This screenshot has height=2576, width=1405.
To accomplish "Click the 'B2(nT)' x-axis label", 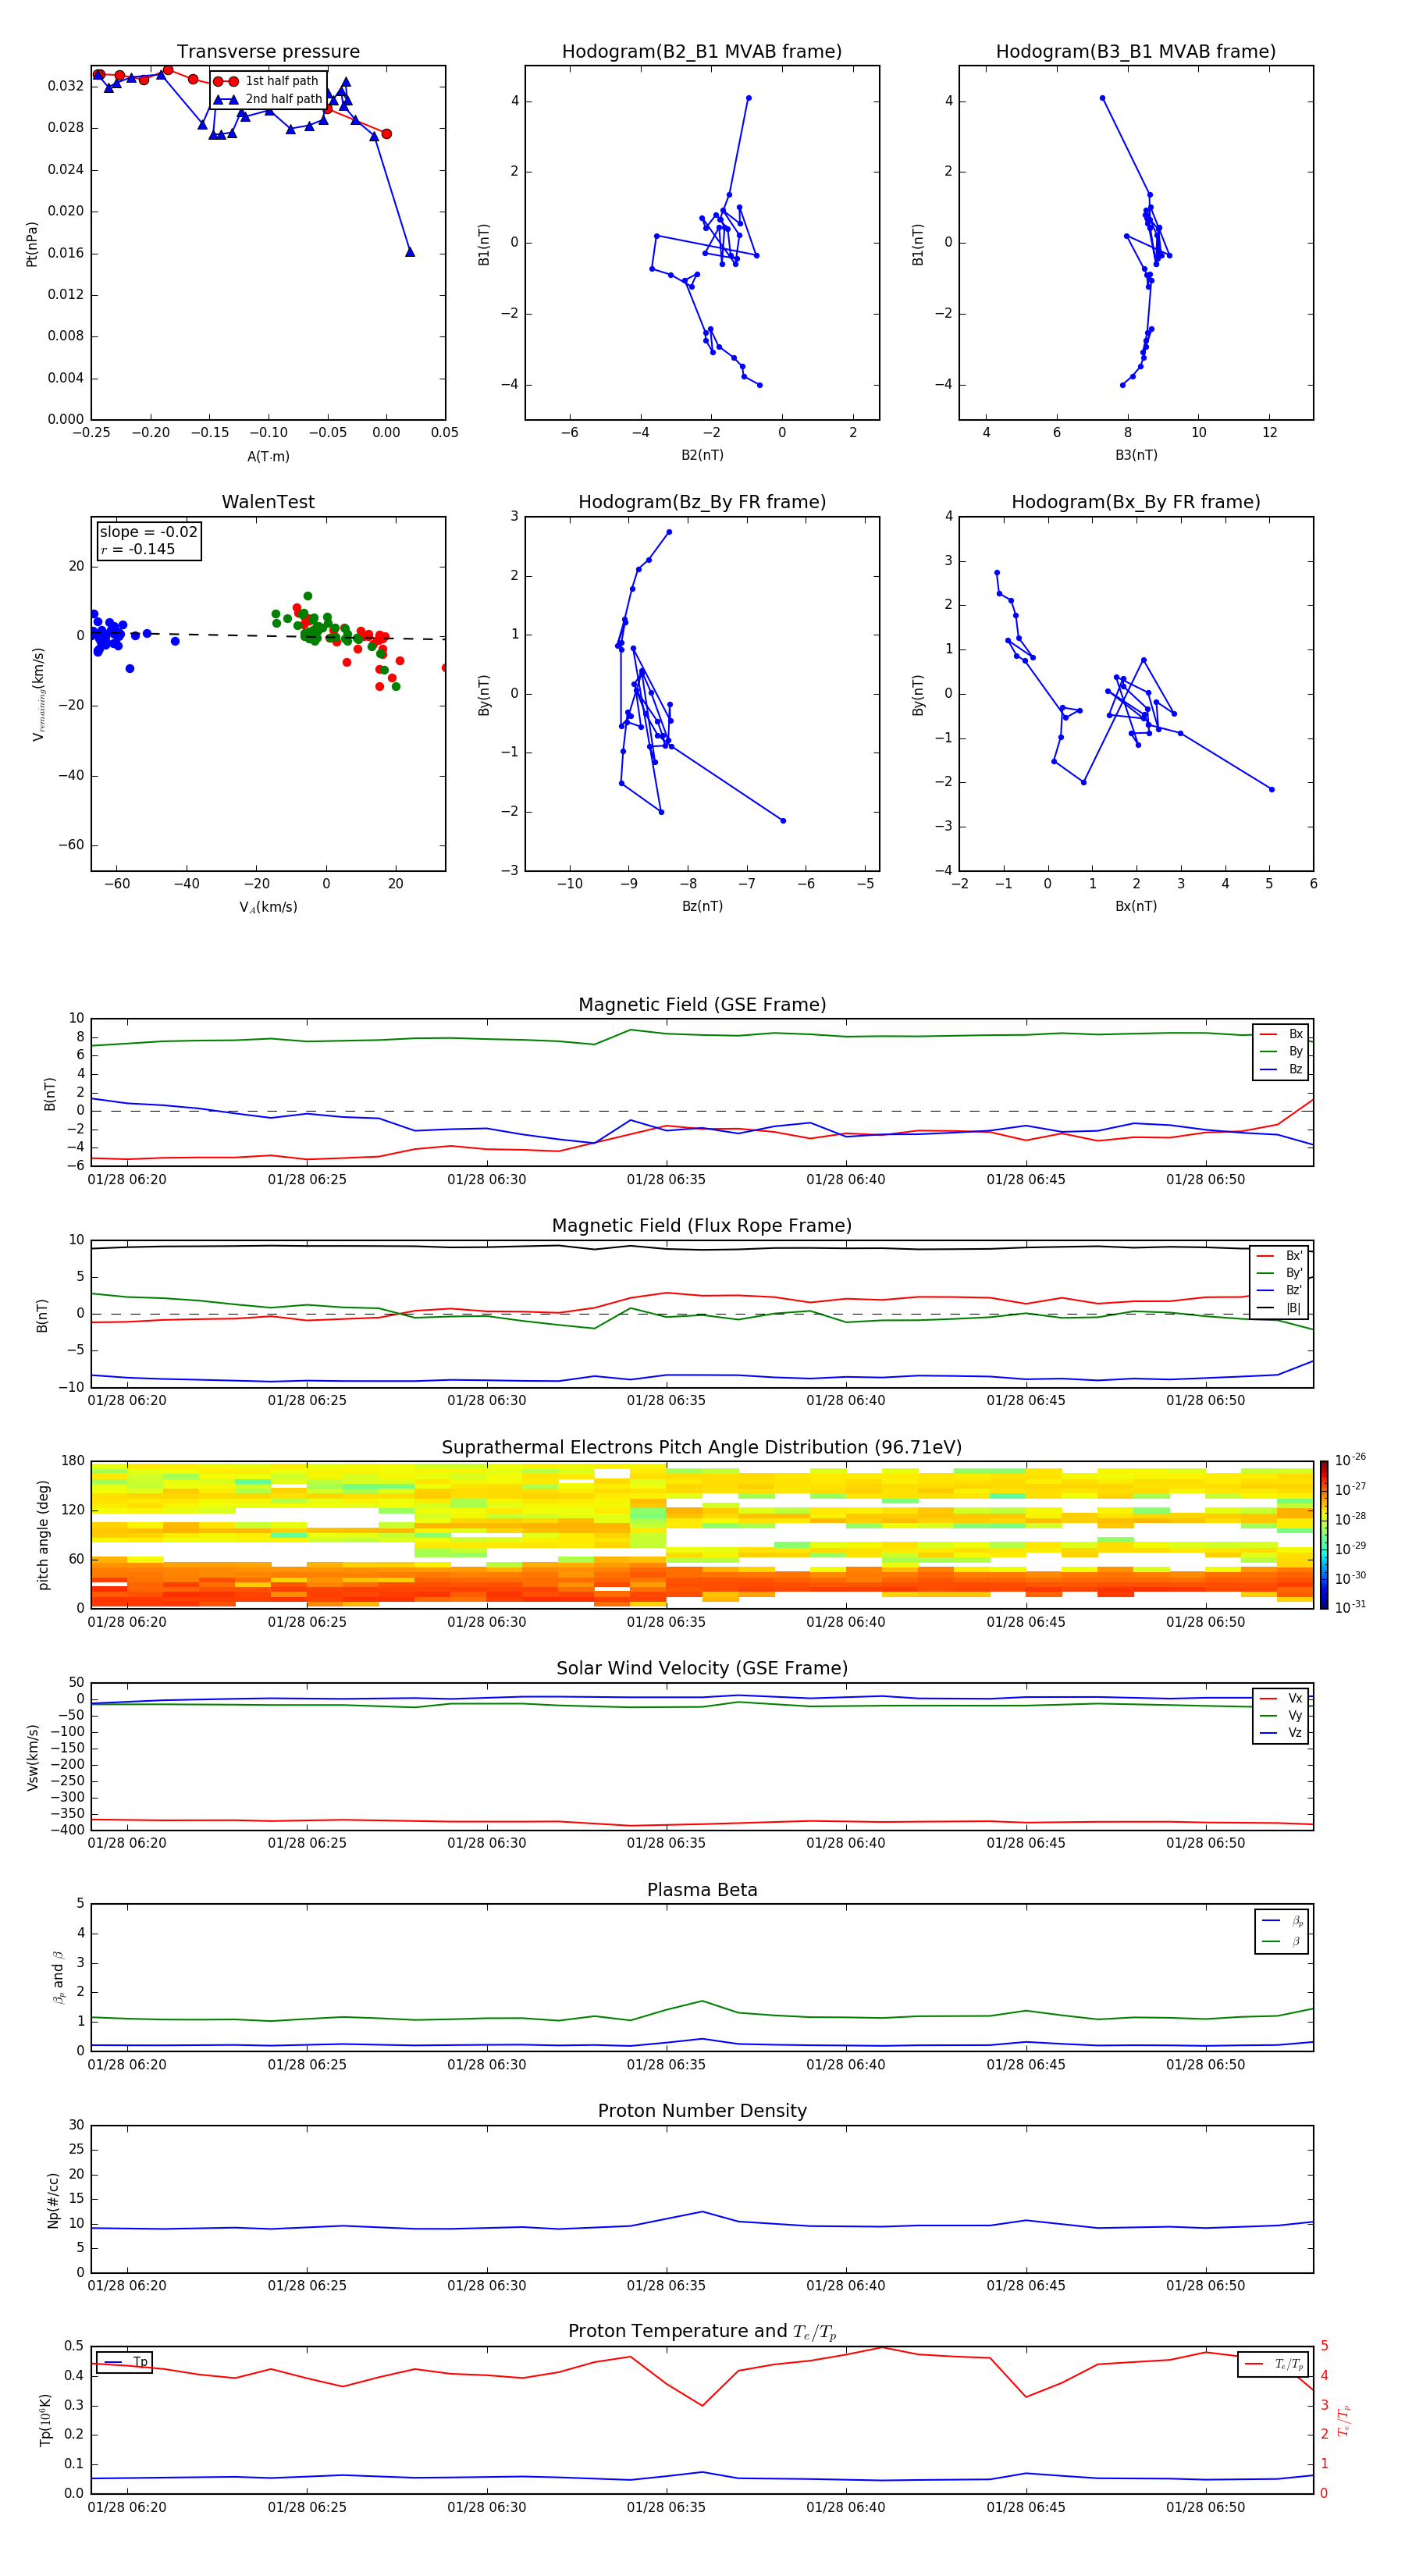I will click(702, 455).
